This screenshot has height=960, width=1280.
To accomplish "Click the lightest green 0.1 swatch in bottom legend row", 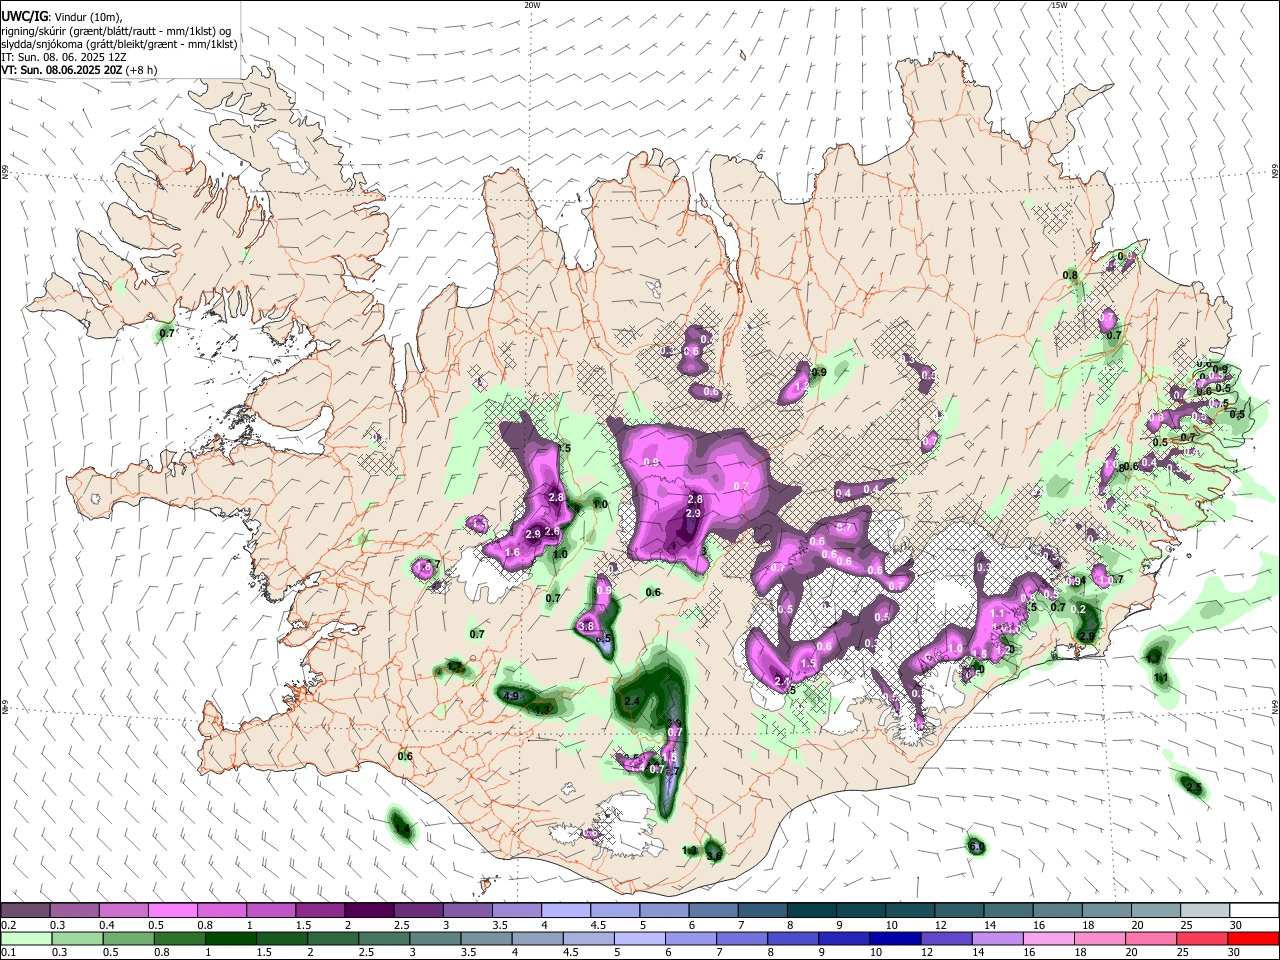I will pos(26,939).
